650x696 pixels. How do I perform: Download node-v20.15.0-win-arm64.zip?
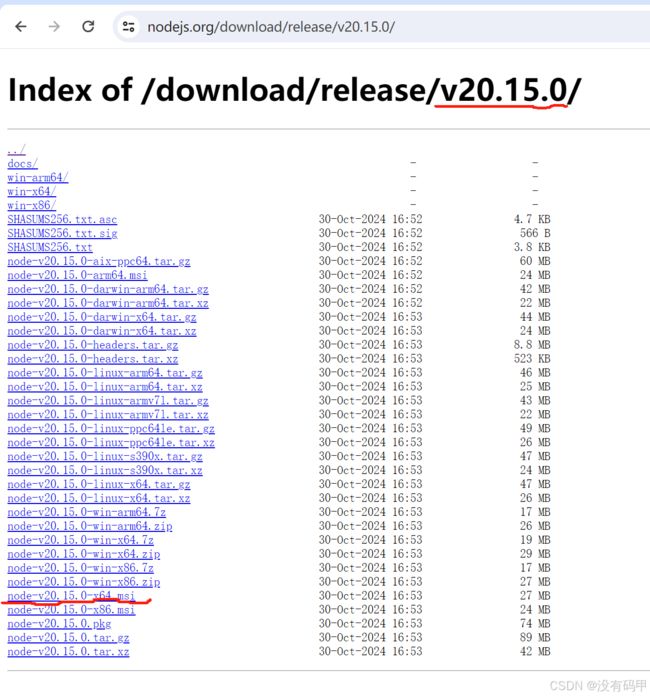click(90, 526)
